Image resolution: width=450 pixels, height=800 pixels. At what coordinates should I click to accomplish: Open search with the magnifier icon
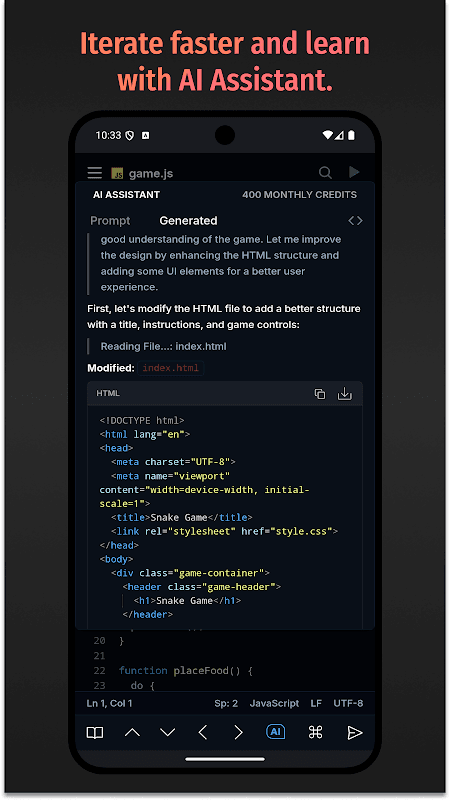click(x=325, y=173)
